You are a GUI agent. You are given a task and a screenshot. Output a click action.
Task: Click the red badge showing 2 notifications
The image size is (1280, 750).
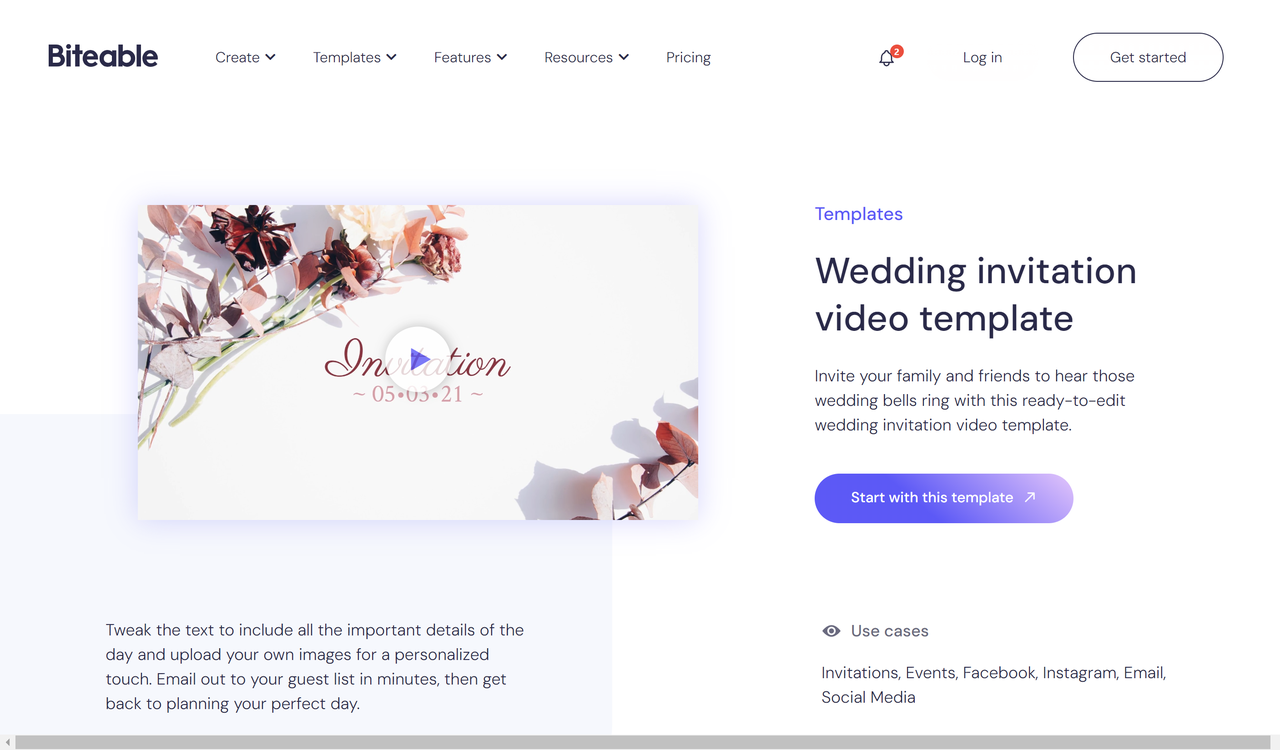[x=897, y=50]
